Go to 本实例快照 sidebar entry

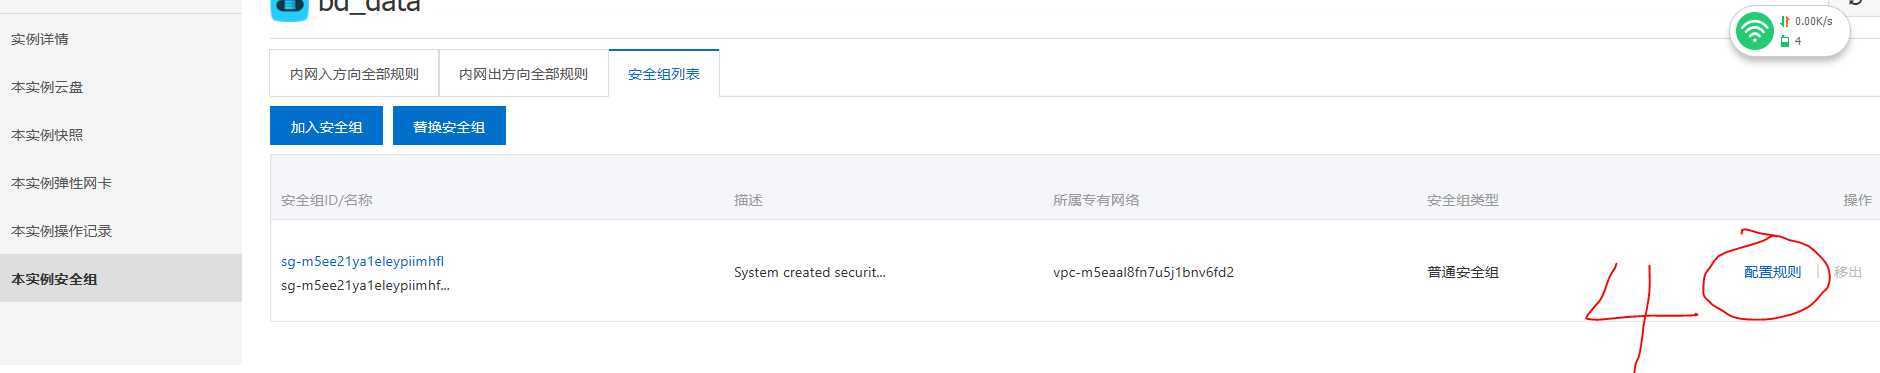coord(47,135)
